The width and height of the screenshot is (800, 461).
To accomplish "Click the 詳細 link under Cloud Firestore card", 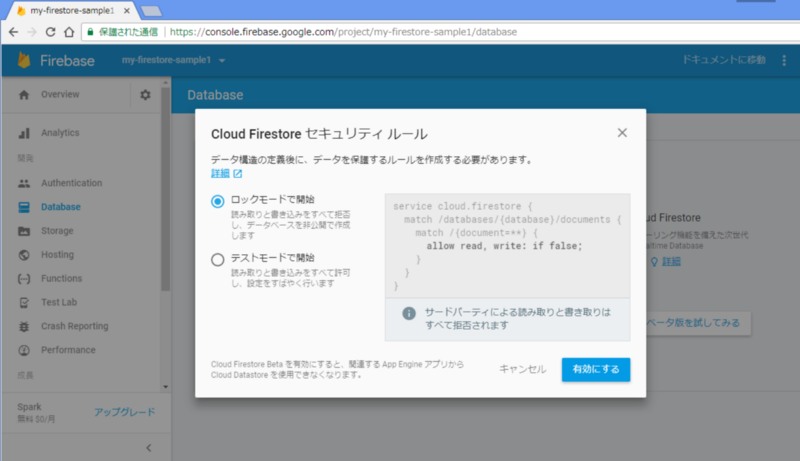I will click(x=671, y=262).
